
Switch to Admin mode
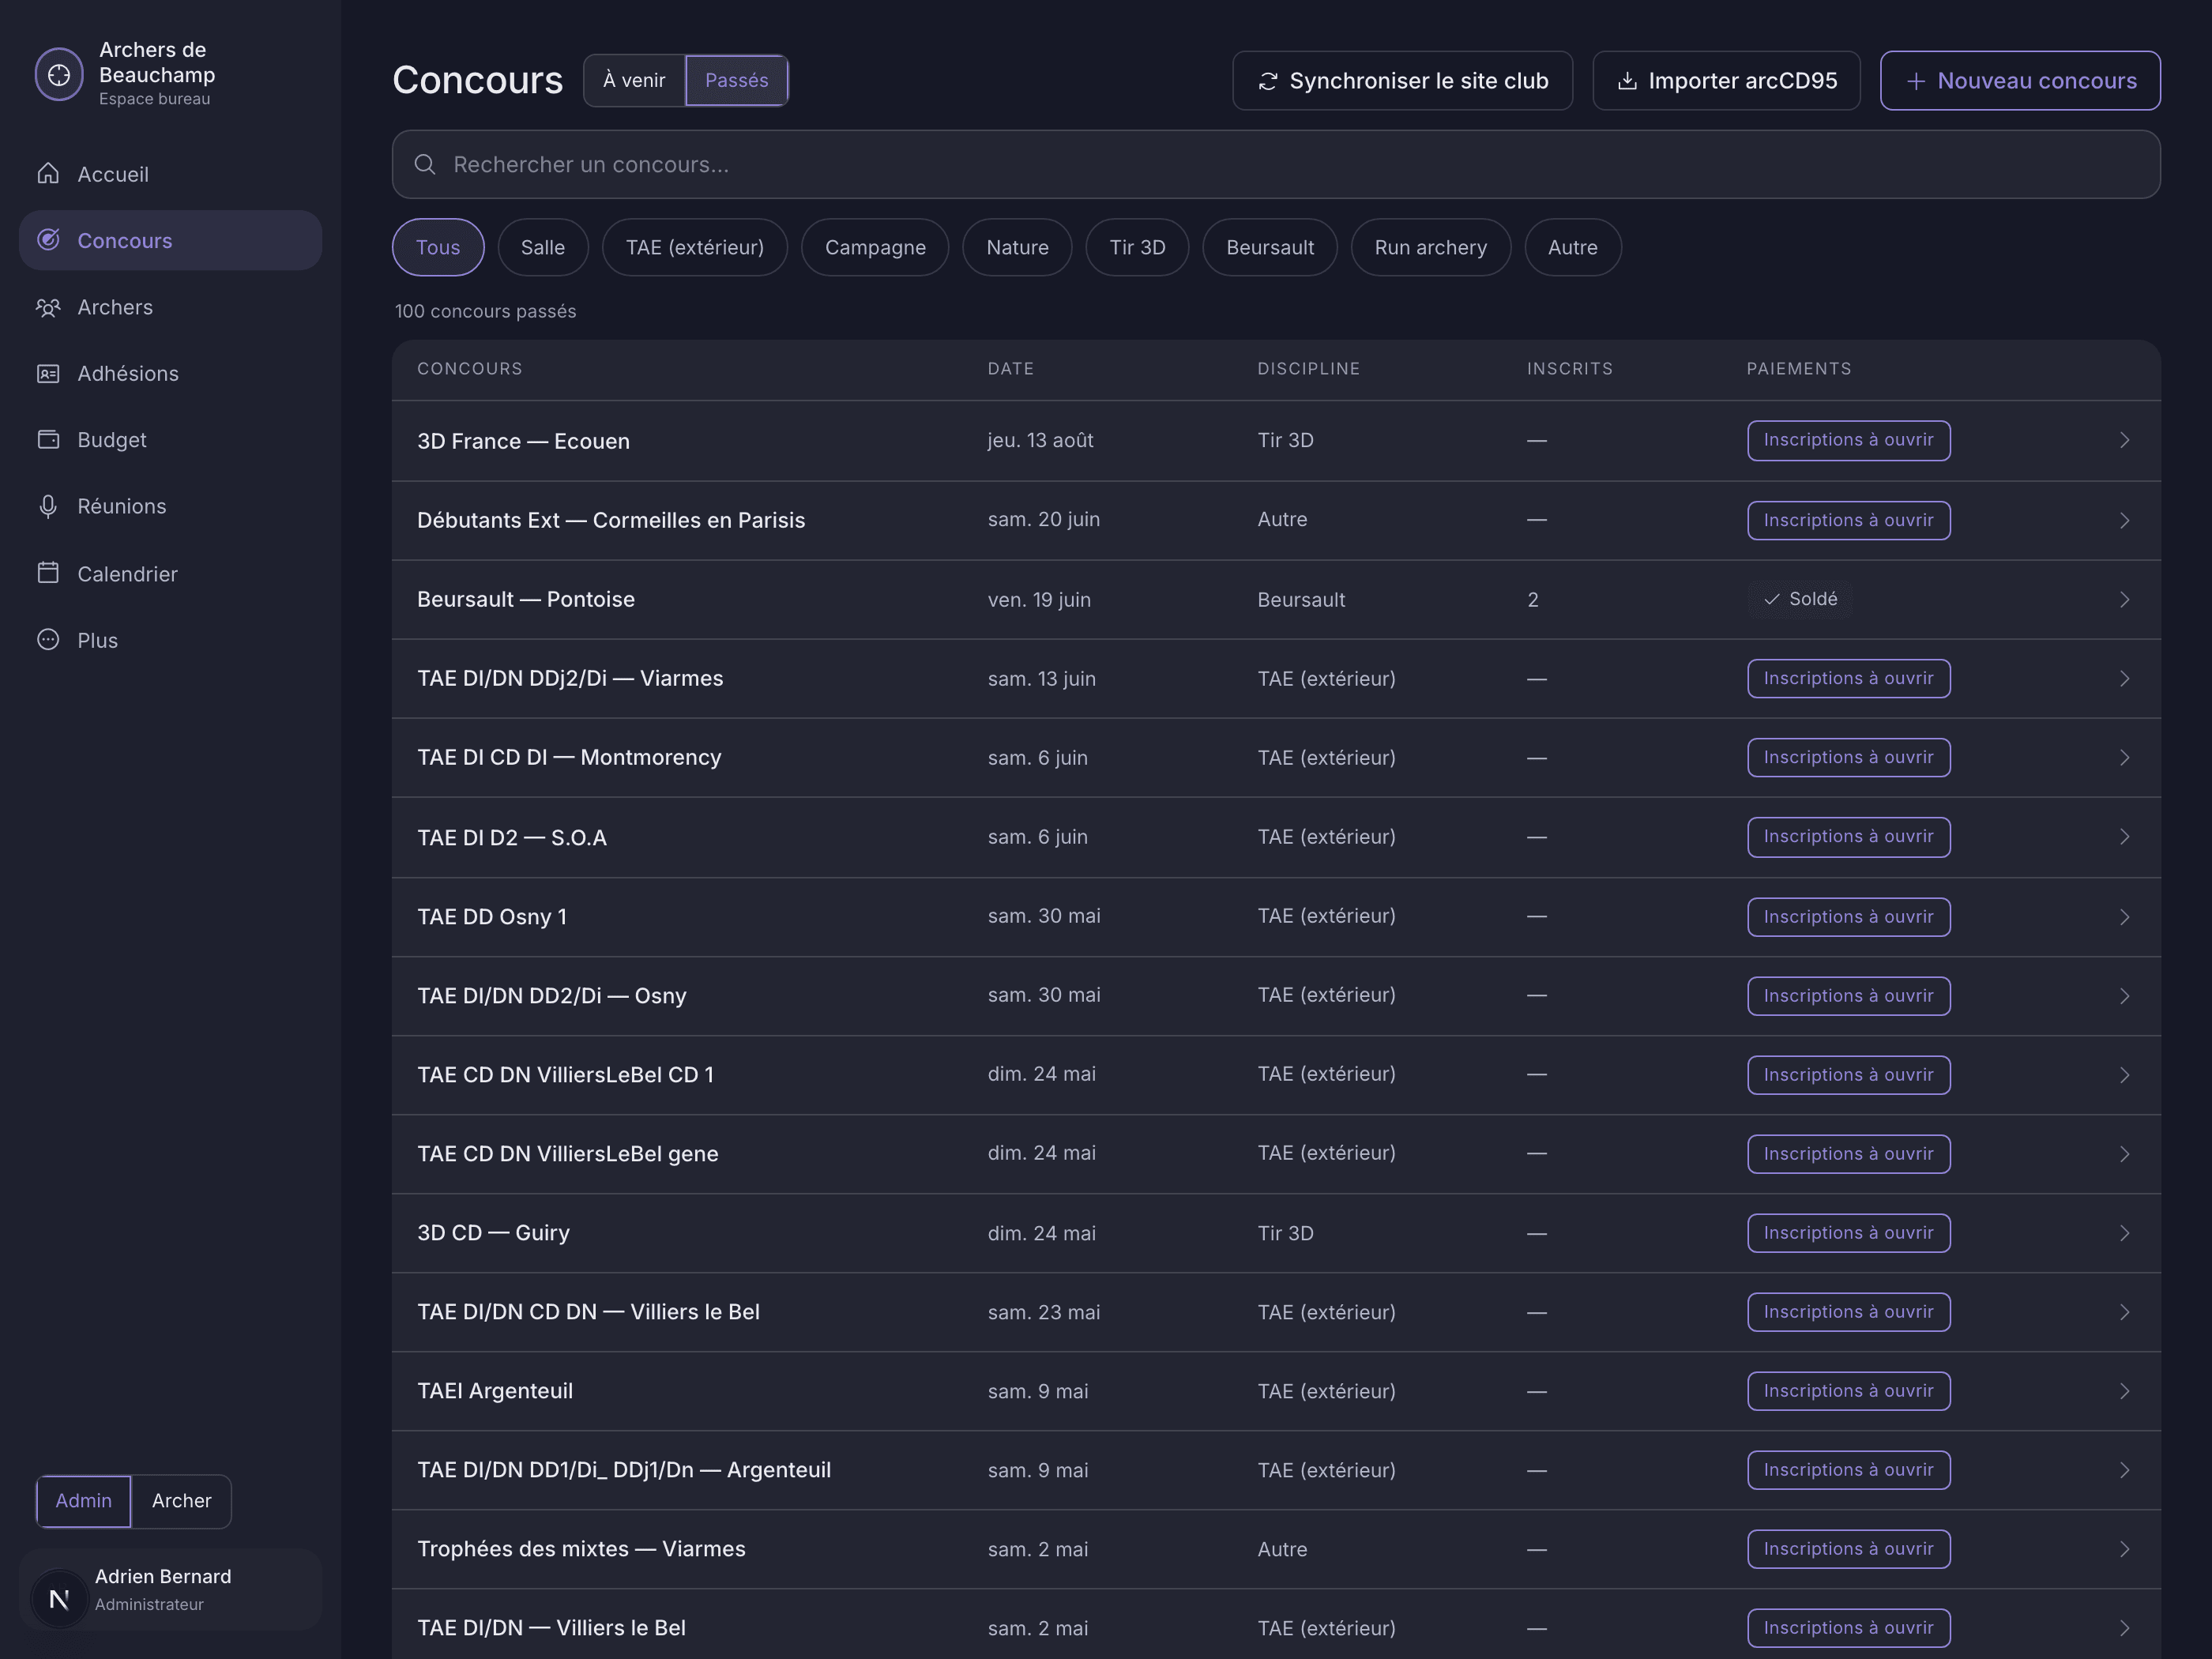click(83, 1501)
